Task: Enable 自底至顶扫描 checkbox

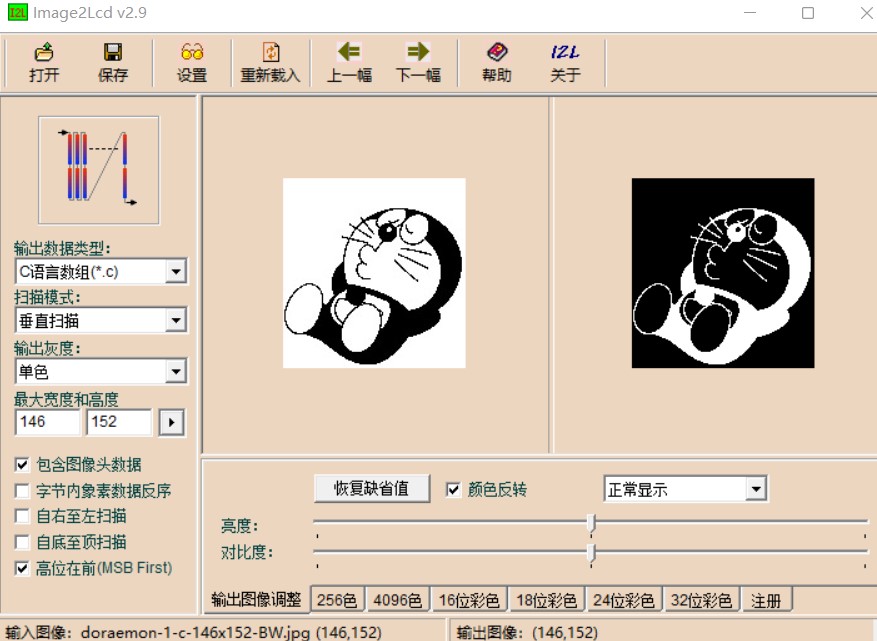Action: (22, 542)
